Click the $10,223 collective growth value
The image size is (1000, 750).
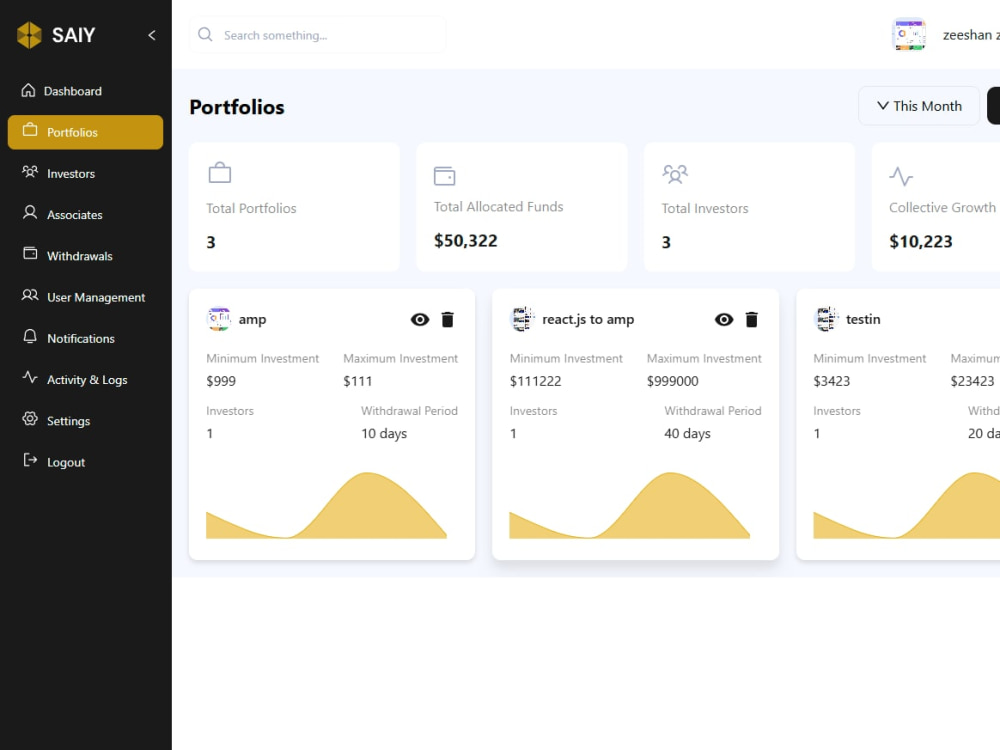click(921, 241)
